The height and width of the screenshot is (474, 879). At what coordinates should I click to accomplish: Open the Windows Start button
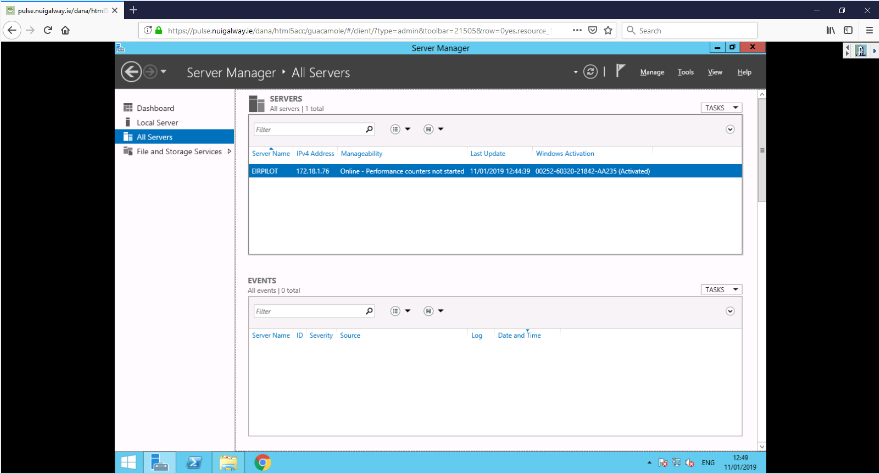(129, 462)
